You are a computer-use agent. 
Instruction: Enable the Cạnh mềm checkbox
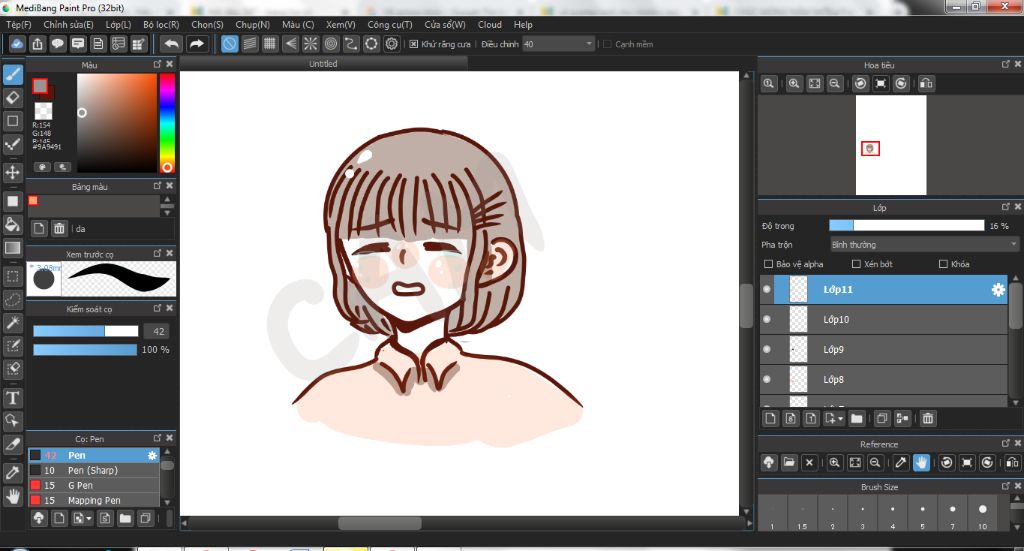click(x=607, y=44)
